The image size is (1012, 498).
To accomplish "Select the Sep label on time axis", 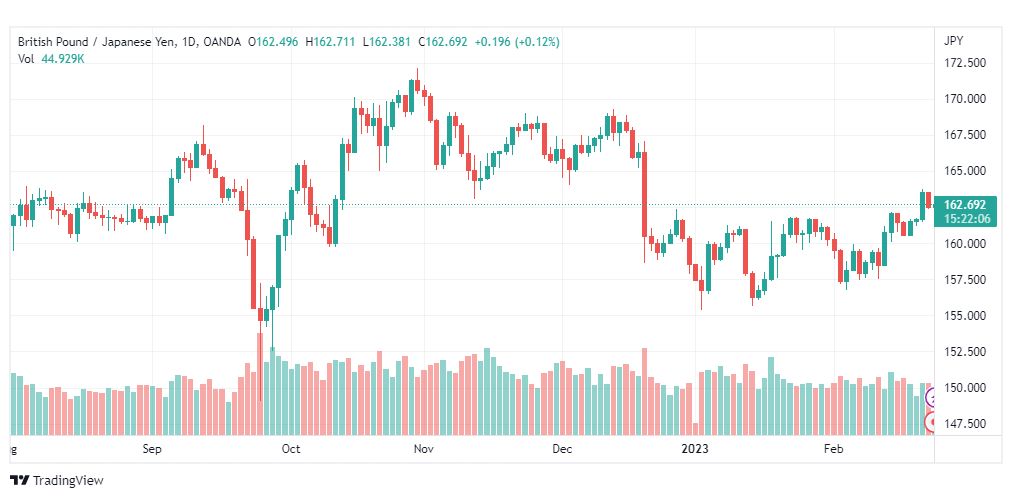I will coord(152,449).
